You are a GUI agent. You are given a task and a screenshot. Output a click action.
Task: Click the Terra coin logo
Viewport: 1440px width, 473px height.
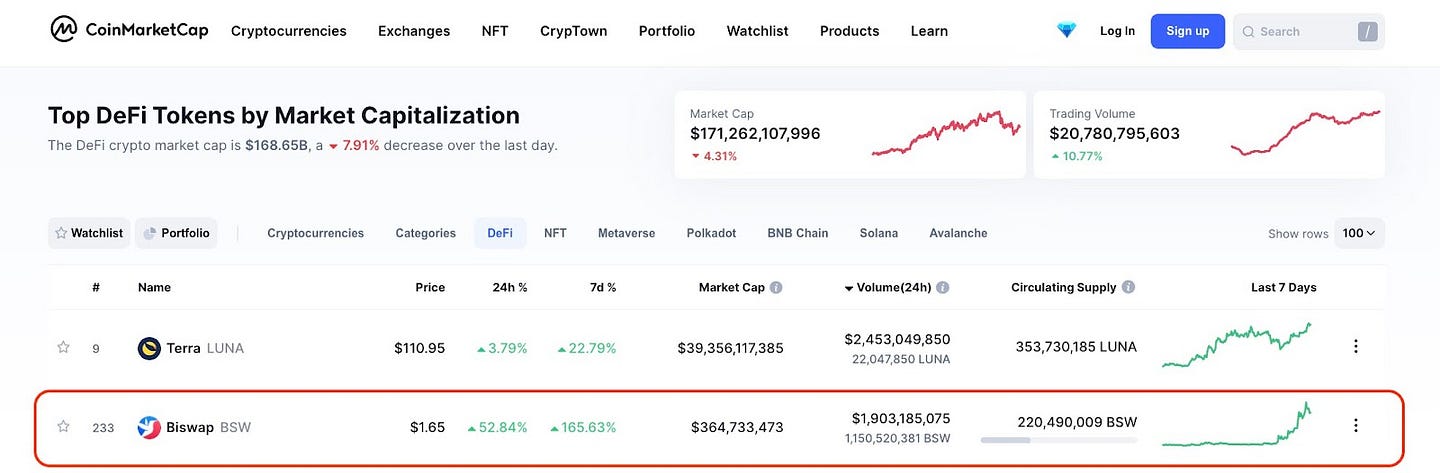pyautogui.click(x=149, y=348)
